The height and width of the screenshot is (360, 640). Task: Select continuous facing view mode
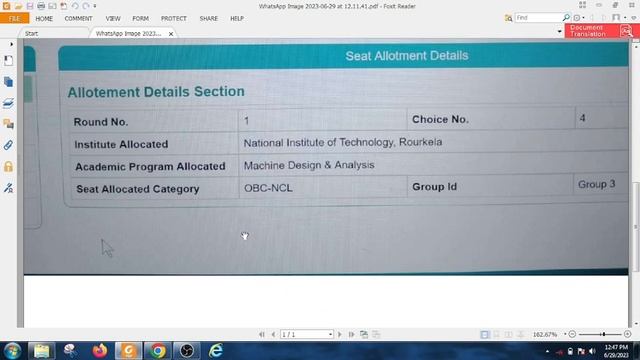pyautogui.click(x=520, y=334)
